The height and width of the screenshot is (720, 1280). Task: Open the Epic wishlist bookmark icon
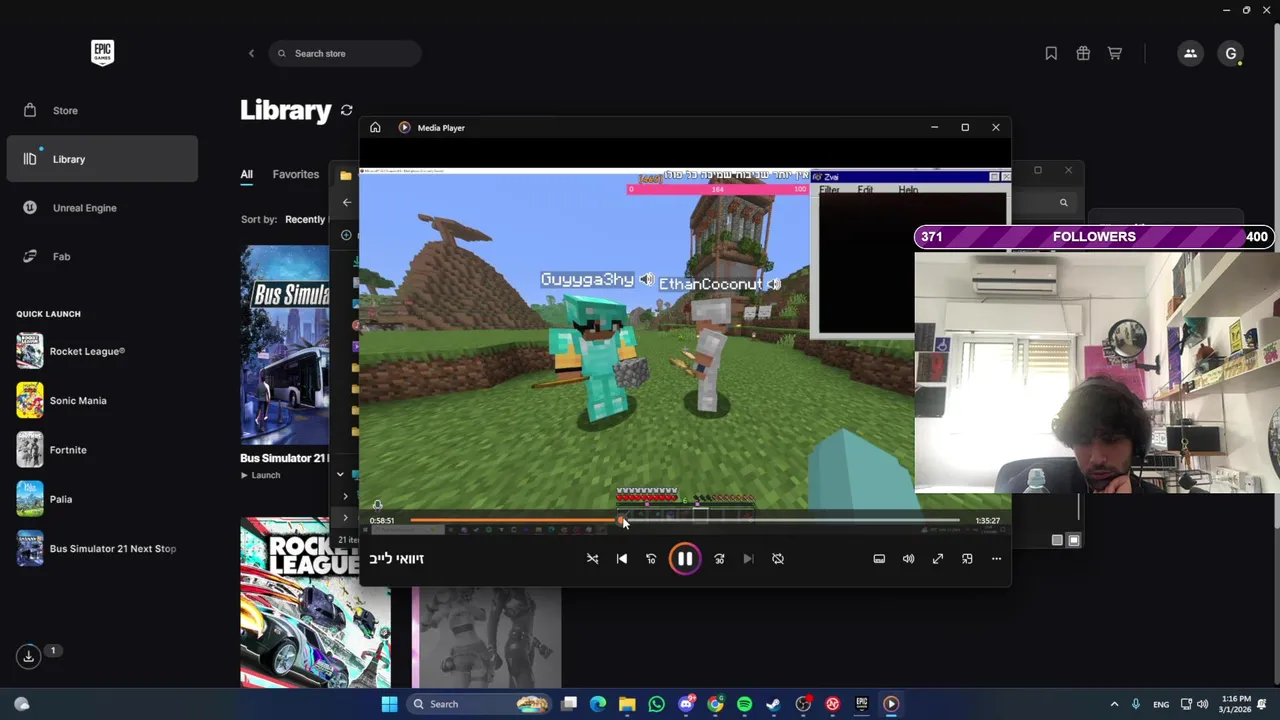coord(1051,53)
